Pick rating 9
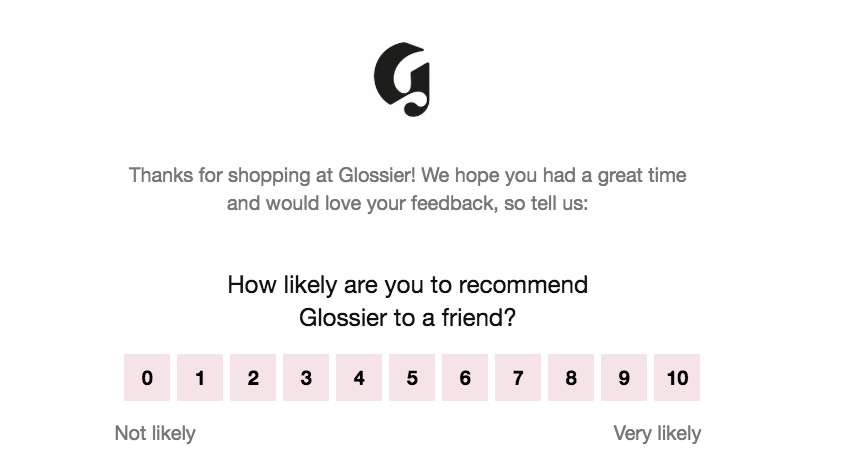Image resolution: width=849 pixels, height=472 pixels. 624,378
